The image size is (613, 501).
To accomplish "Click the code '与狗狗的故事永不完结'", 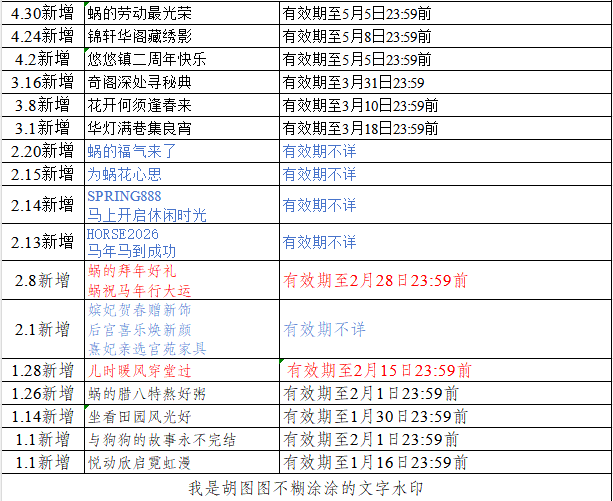I will point(162,440).
